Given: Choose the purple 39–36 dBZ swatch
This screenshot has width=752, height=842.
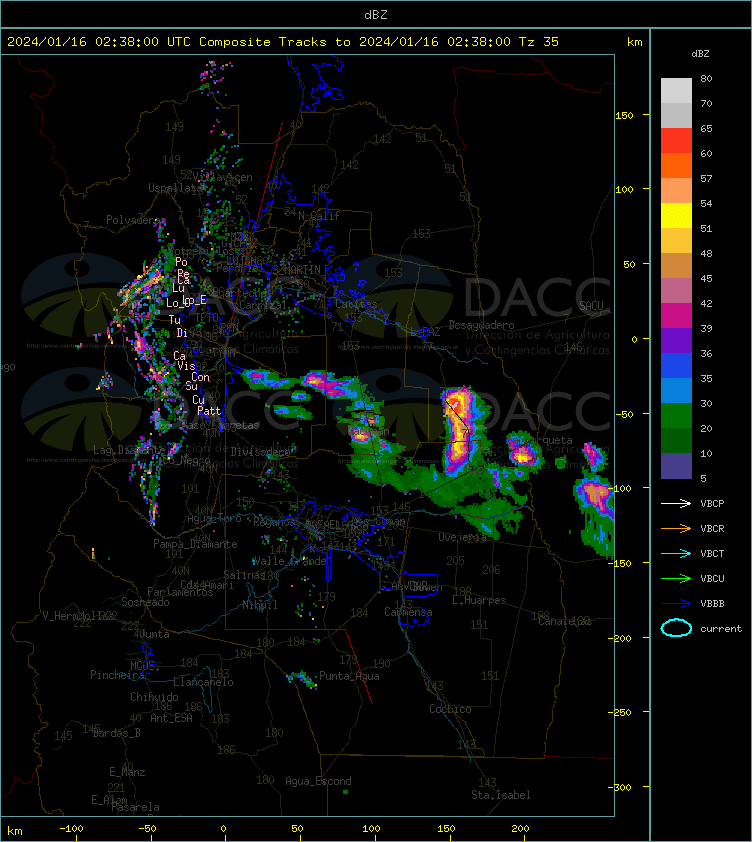Looking at the screenshot, I should click(x=676, y=340).
